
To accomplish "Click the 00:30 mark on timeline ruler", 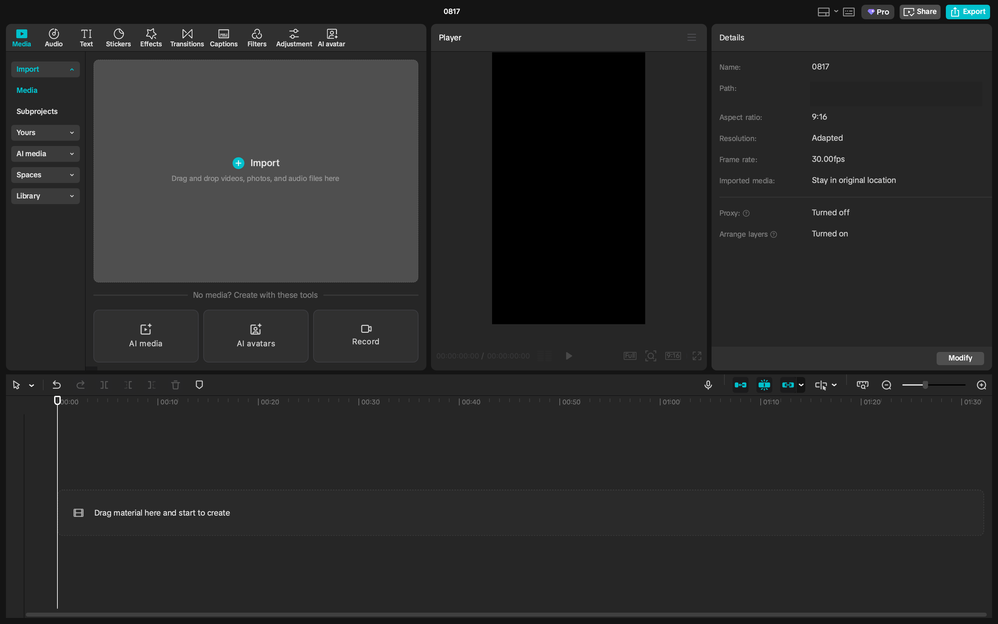I will coord(369,402).
